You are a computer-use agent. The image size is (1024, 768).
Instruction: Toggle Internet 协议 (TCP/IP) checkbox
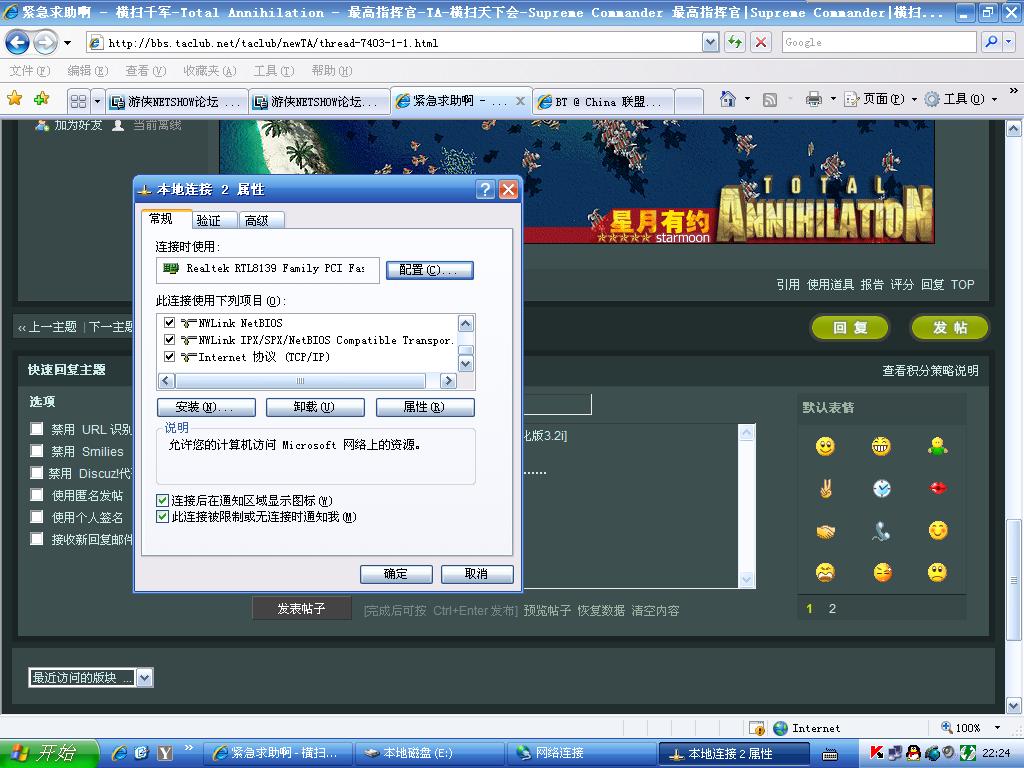click(x=169, y=357)
